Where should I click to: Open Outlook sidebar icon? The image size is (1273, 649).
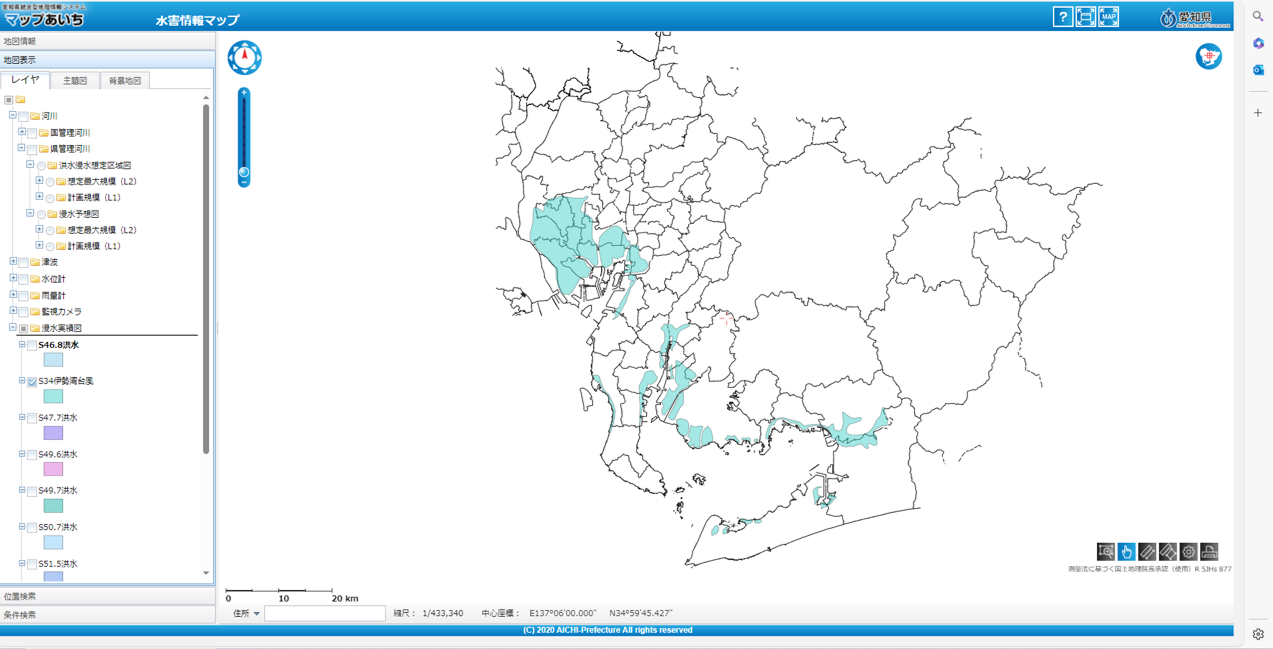(1258, 70)
